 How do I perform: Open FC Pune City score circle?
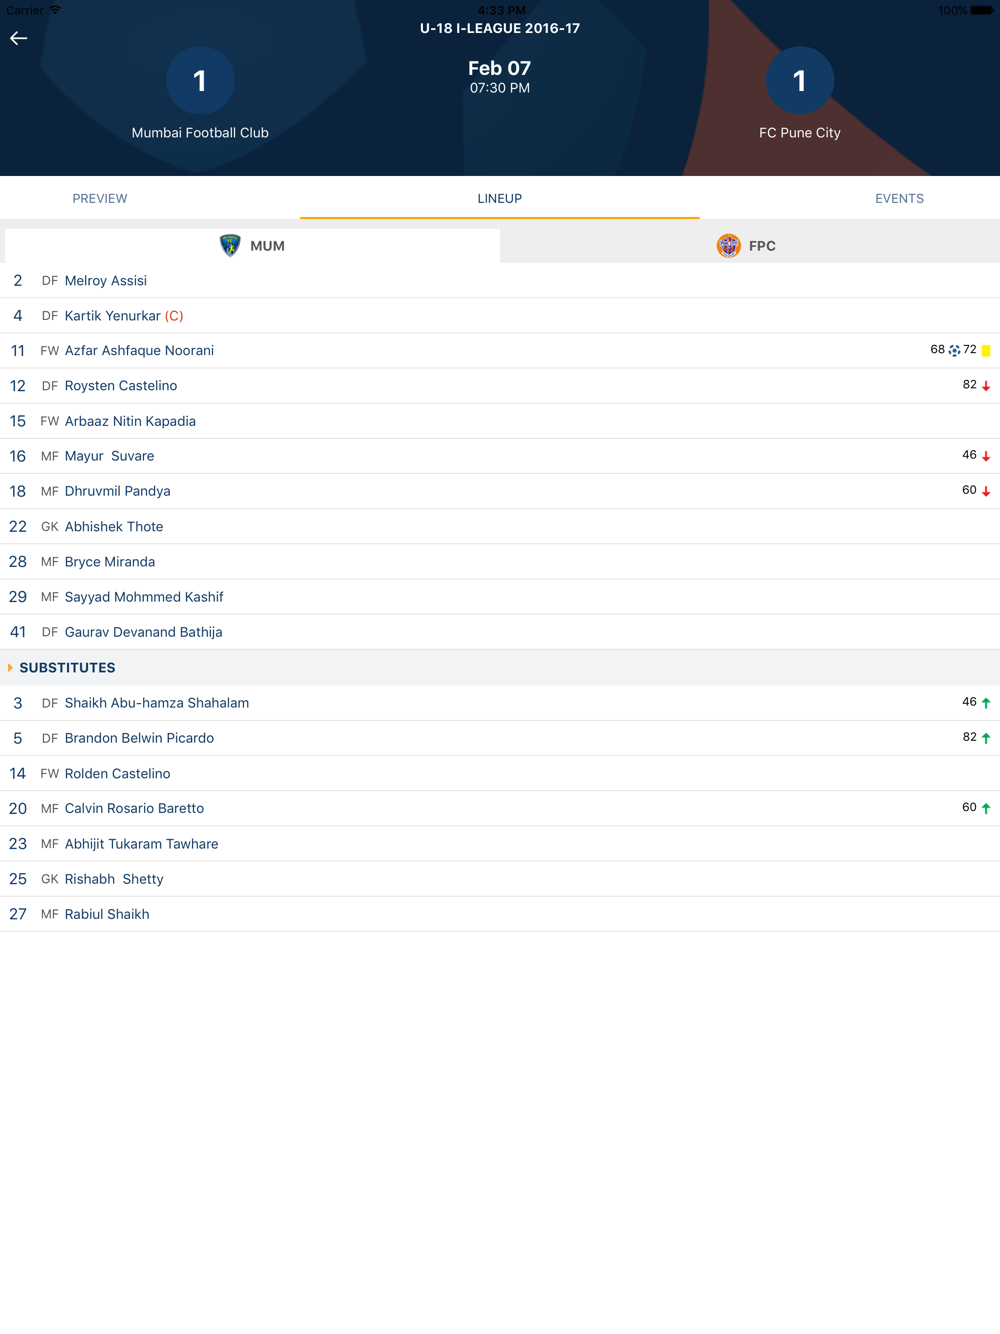pos(799,80)
